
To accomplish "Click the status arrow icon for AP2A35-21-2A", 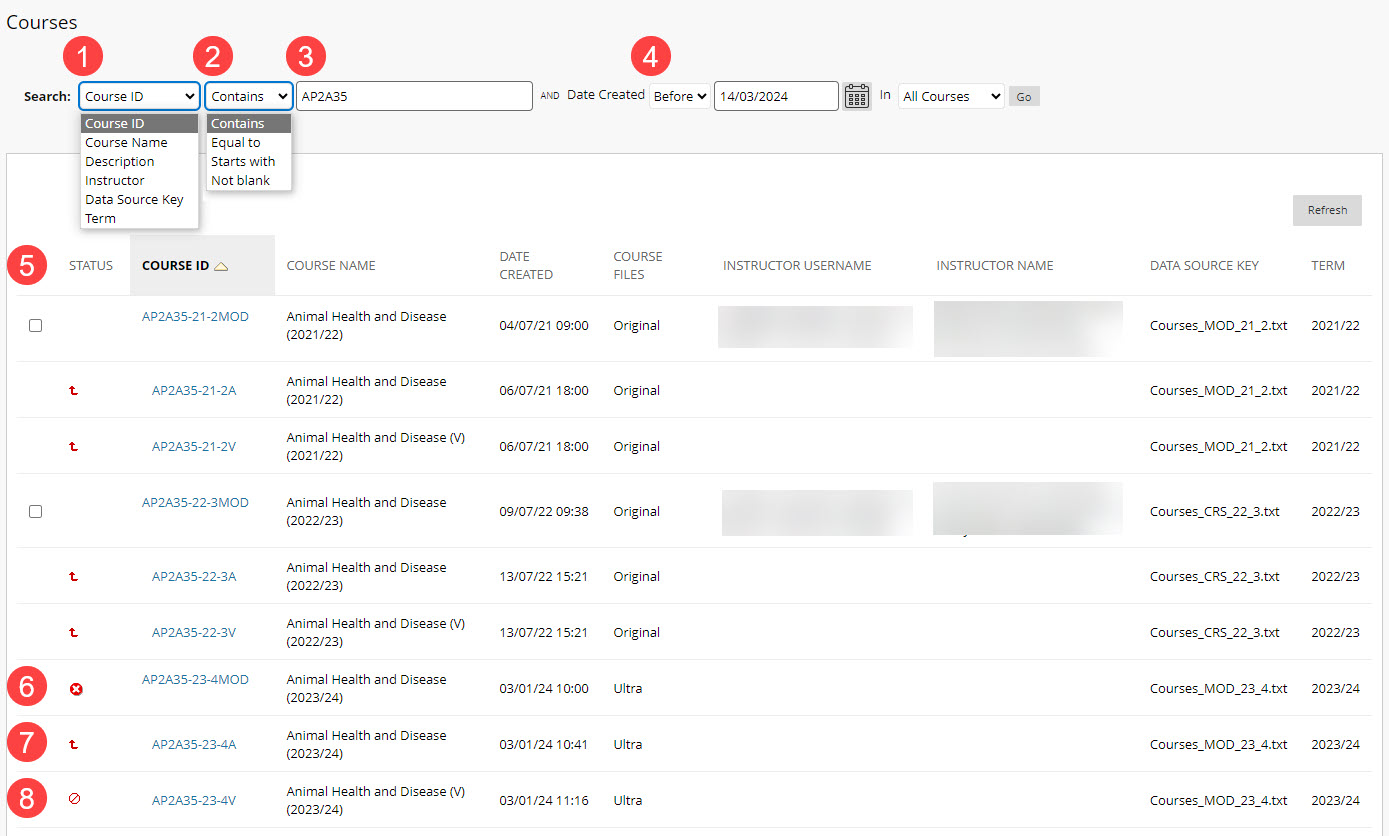I will click(72, 391).
